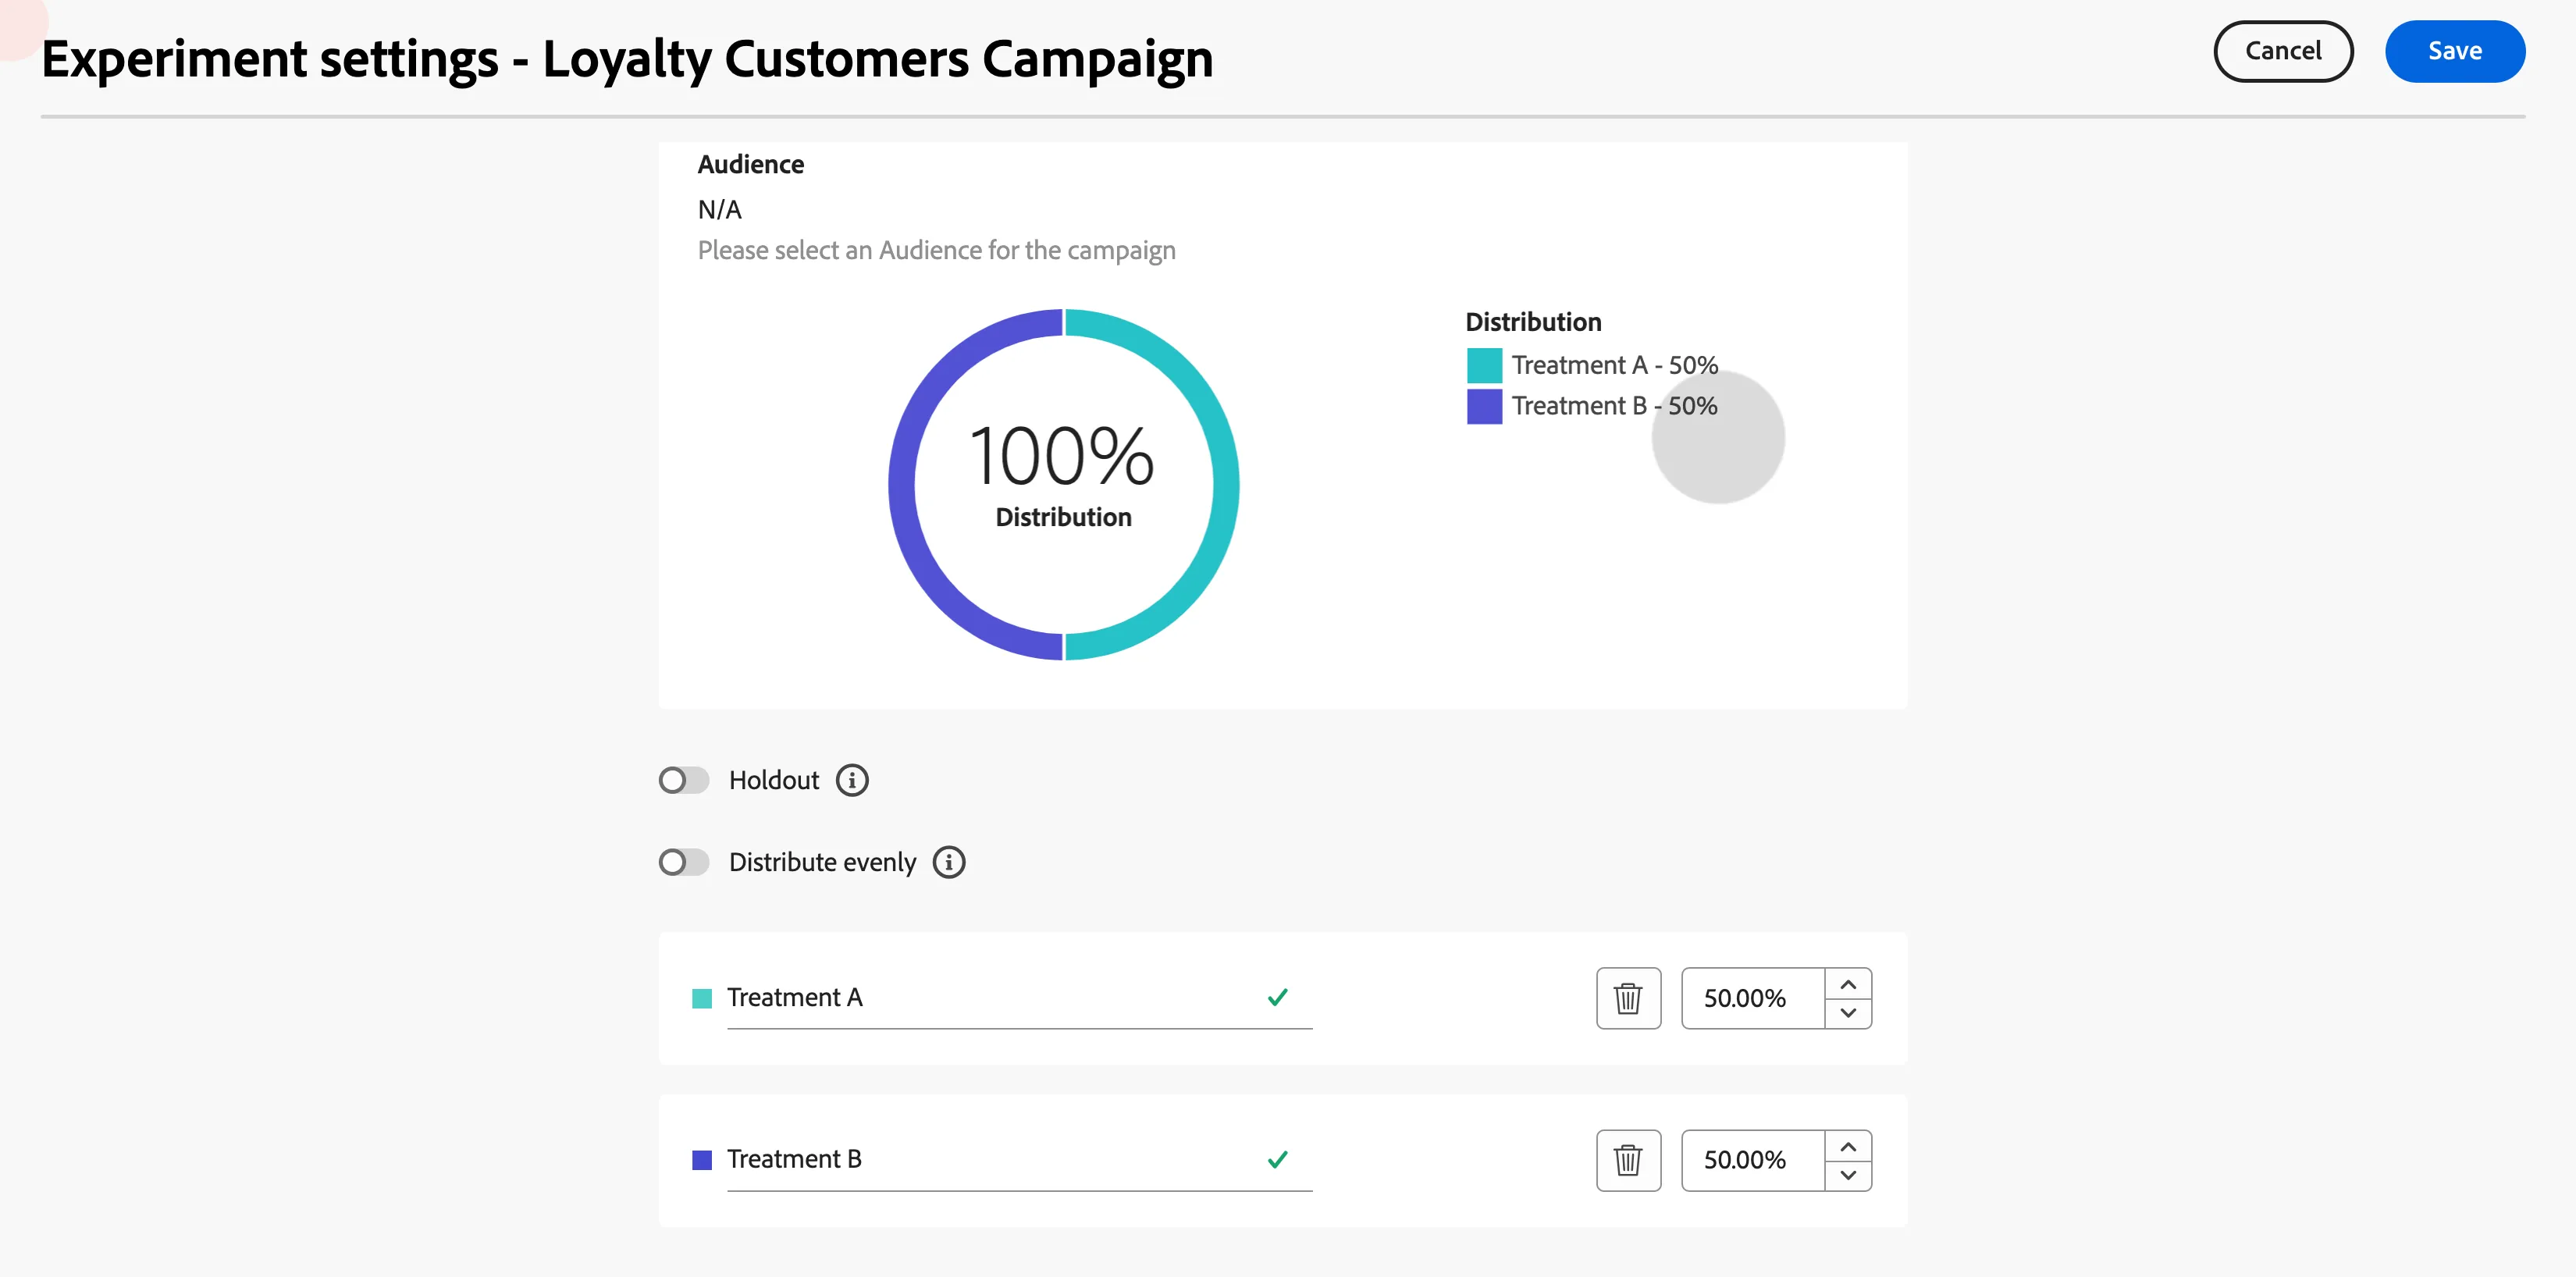This screenshot has height=1277, width=2576.
Task: Click the Experiment settings page title
Action: pyautogui.click(x=627, y=59)
